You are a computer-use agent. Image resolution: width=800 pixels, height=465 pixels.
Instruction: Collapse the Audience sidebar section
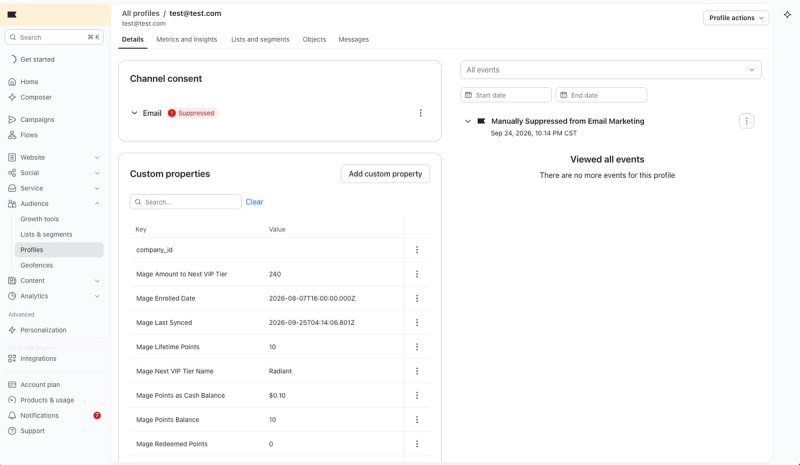pyautogui.click(x=97, y=203)
